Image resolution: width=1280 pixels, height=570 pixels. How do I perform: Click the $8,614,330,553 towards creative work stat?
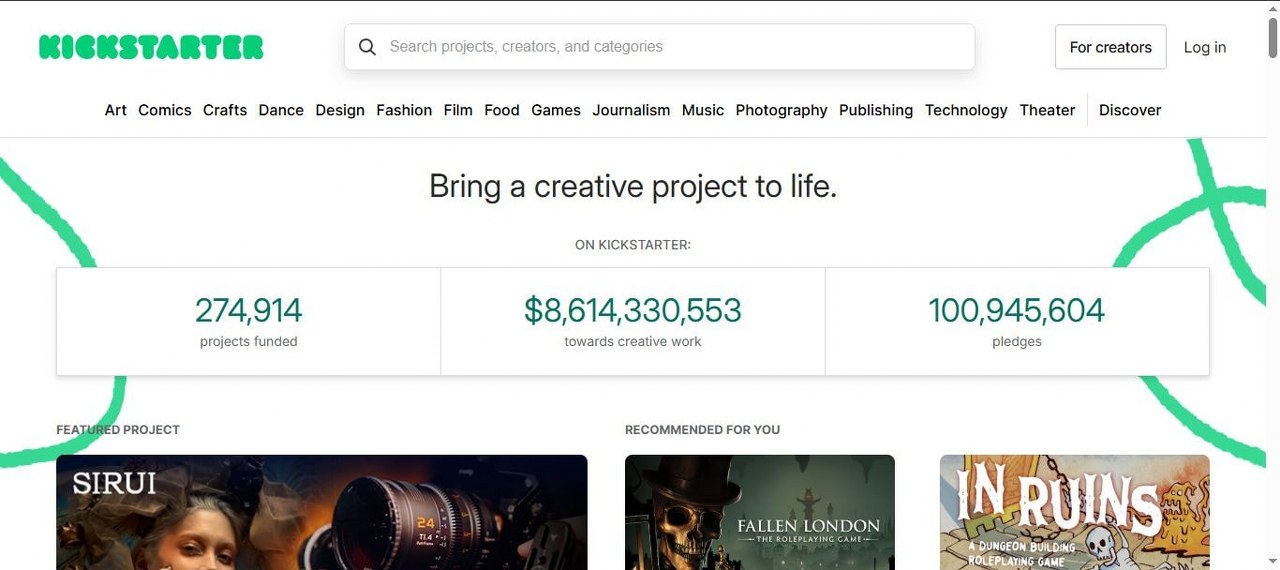tap(633, 321)
